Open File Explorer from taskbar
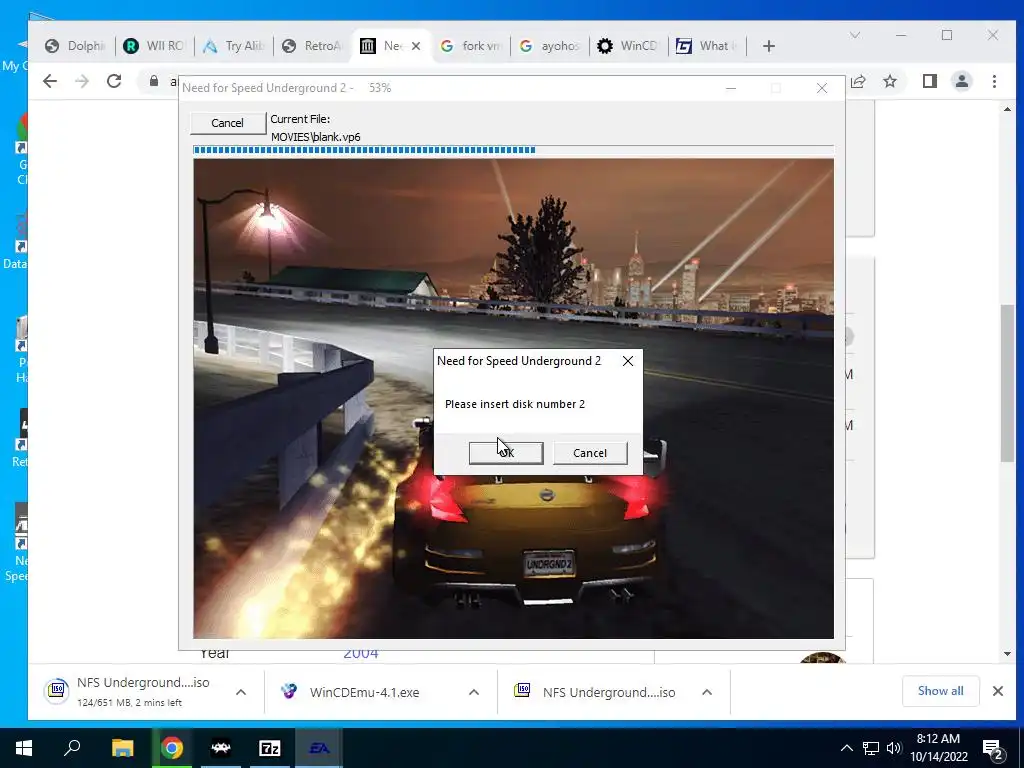 coord(122,748)
